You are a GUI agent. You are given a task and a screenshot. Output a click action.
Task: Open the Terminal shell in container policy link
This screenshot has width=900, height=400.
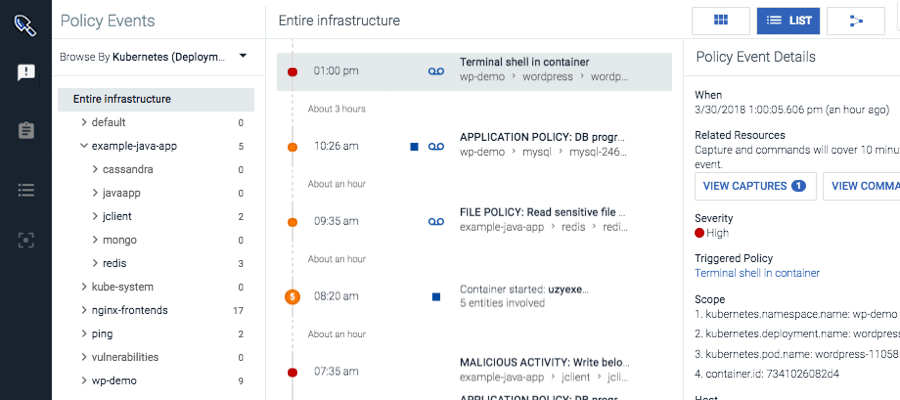[757, 273]
